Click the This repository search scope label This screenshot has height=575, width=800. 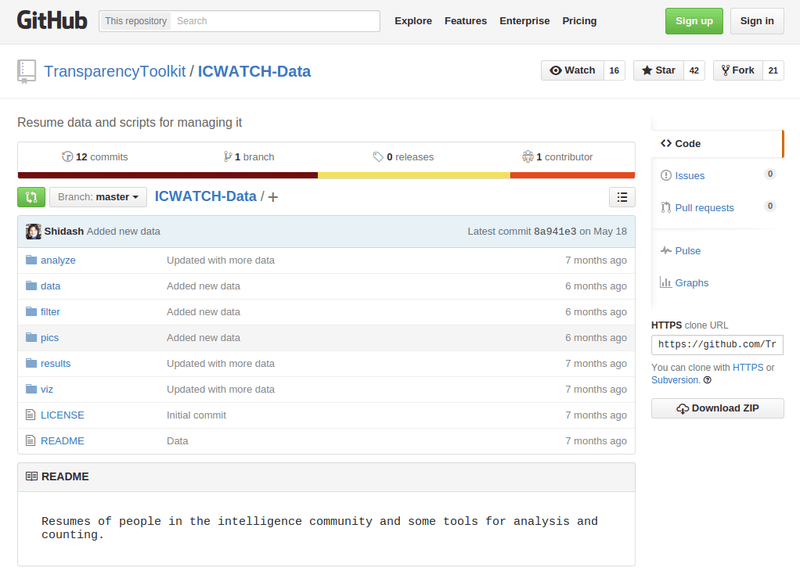tap(135, 21)
